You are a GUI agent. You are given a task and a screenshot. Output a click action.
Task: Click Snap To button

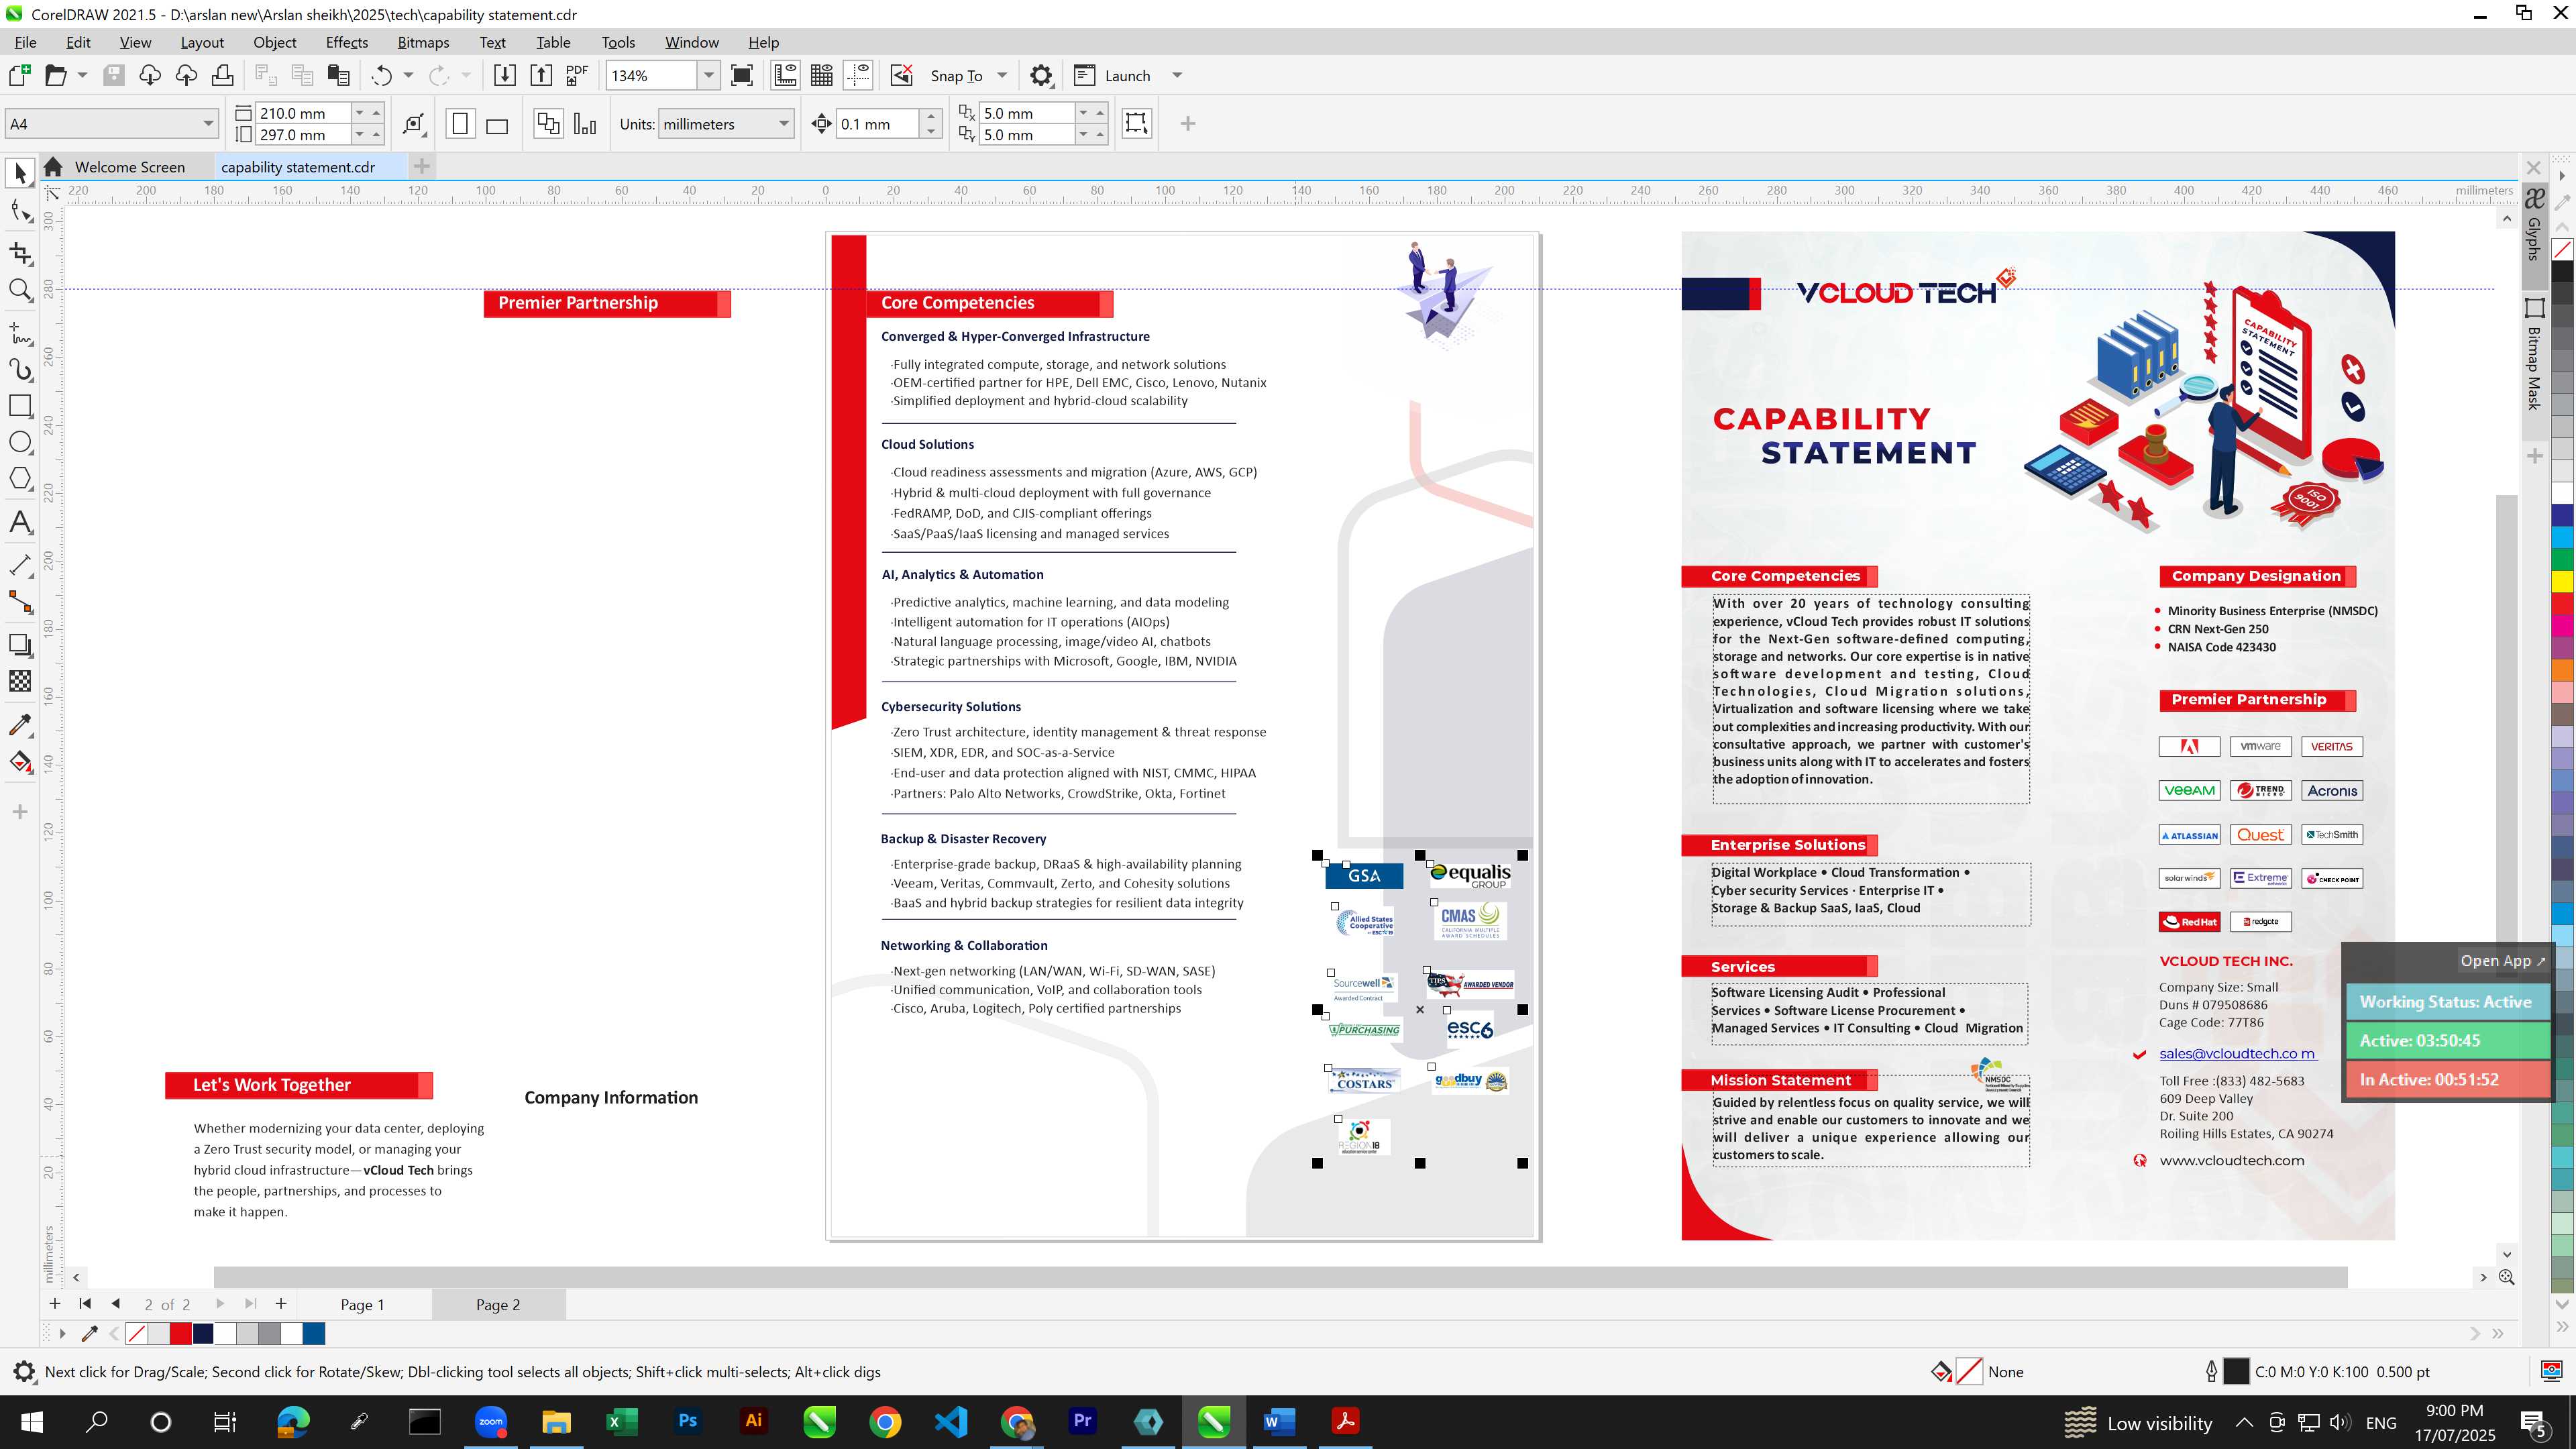956,76
